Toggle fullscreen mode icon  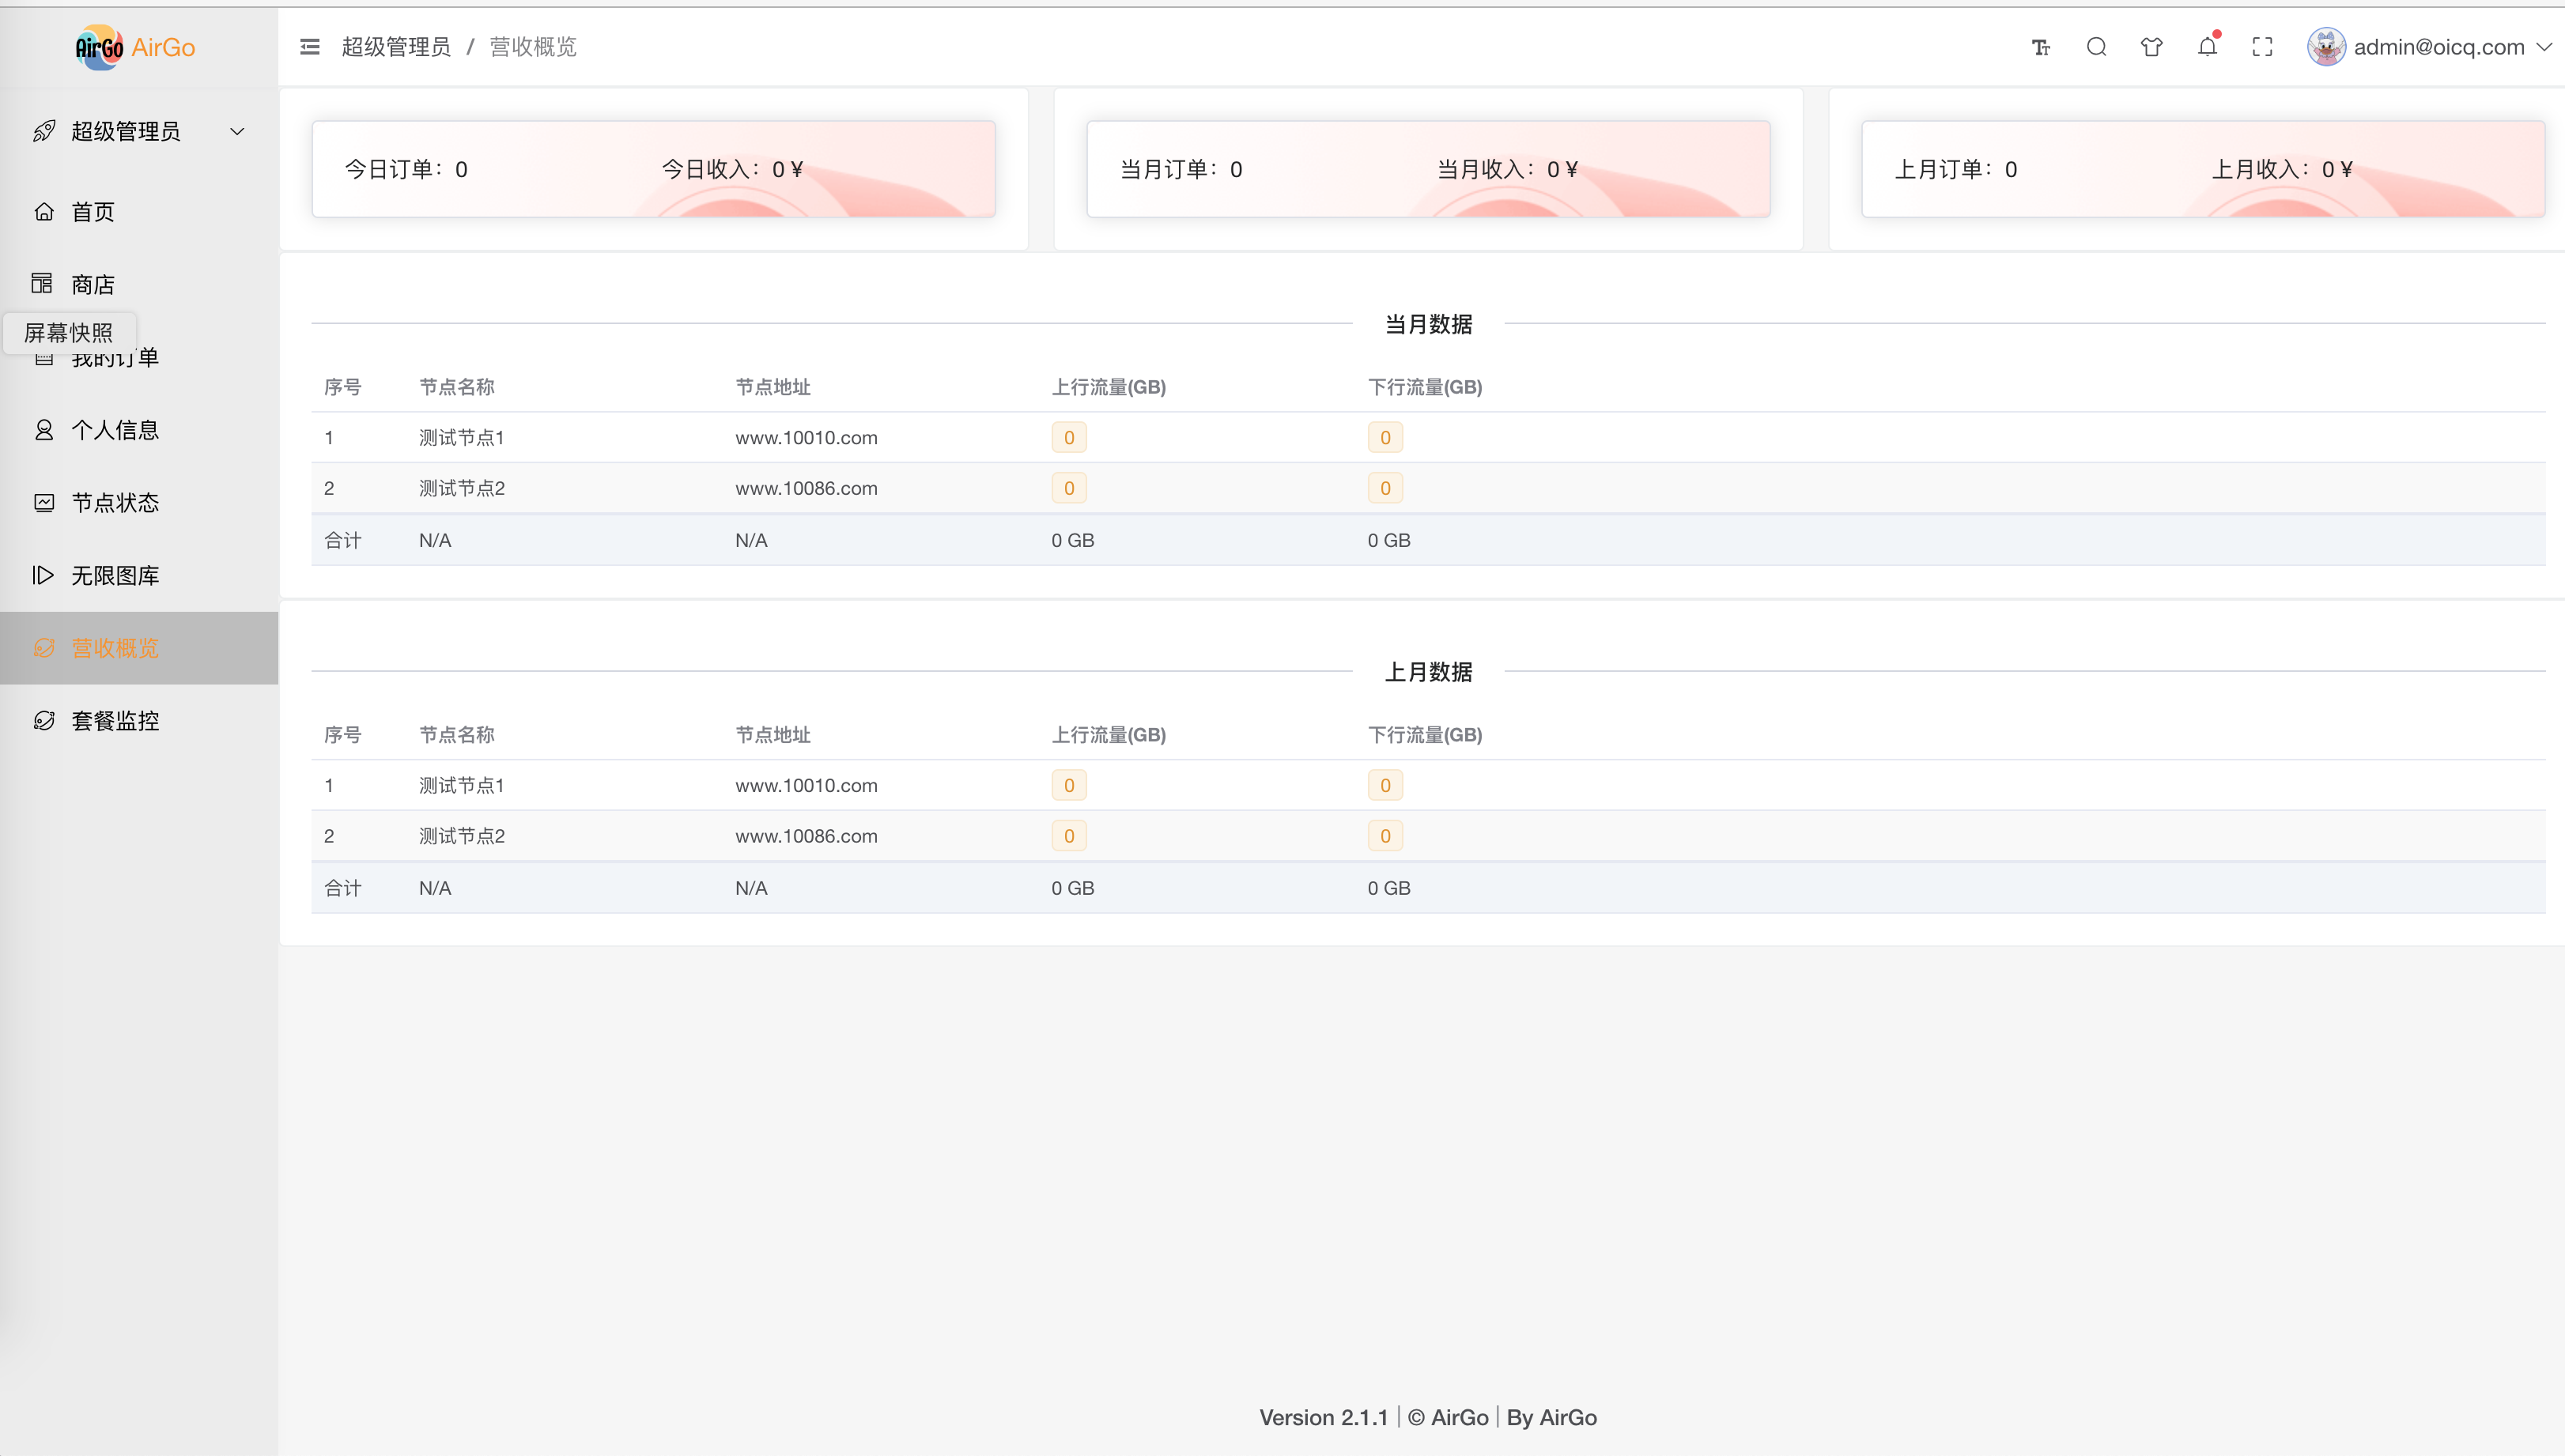[2262, 47]
